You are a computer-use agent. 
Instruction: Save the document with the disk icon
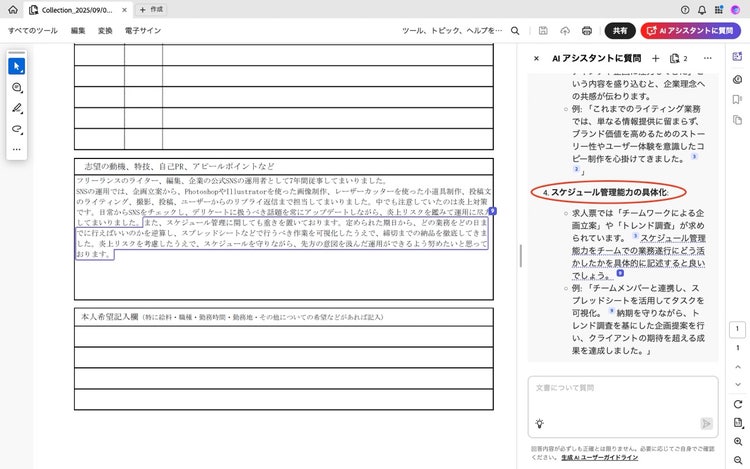pos(543,31)
